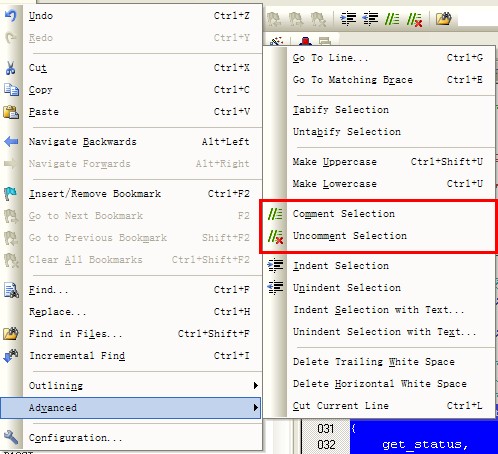
Task: Click the Undo arrow icon in menu
Action: click(11, 16)
